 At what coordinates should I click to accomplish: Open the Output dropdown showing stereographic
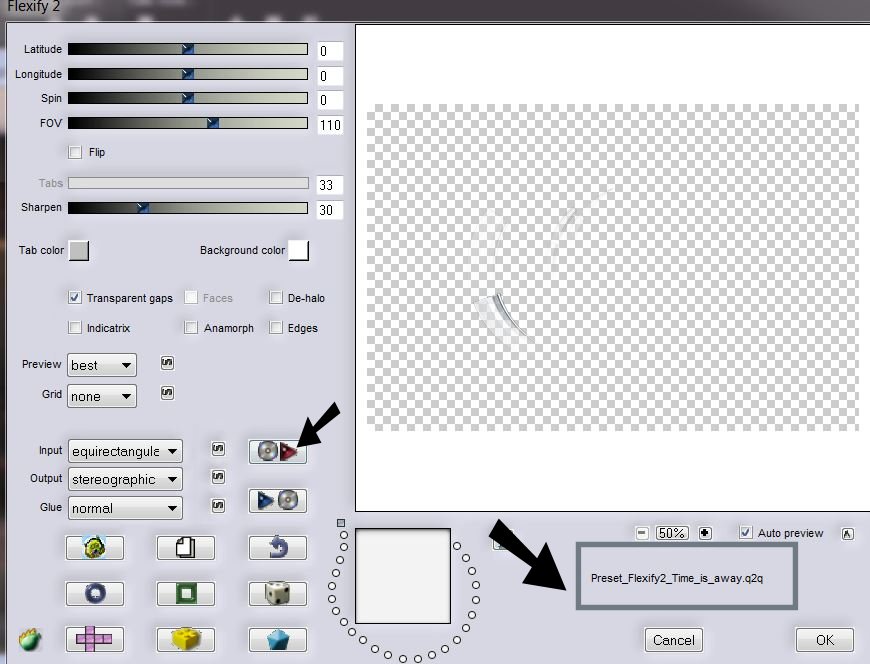[125, 479]
